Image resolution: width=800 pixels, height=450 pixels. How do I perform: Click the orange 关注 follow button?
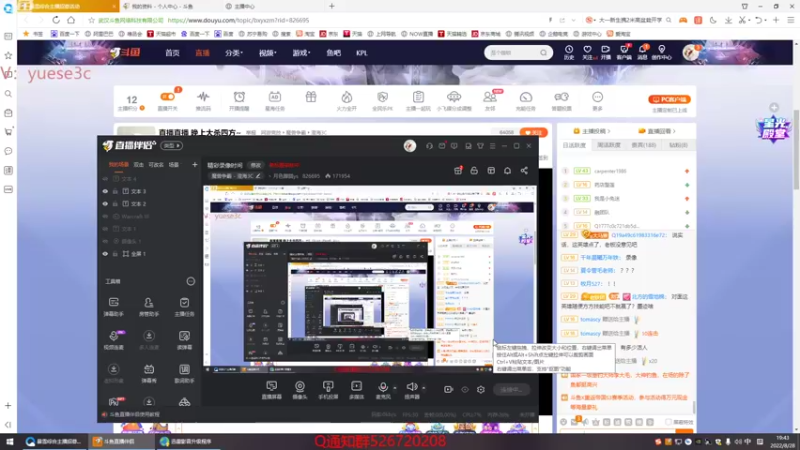pos(534,132)
